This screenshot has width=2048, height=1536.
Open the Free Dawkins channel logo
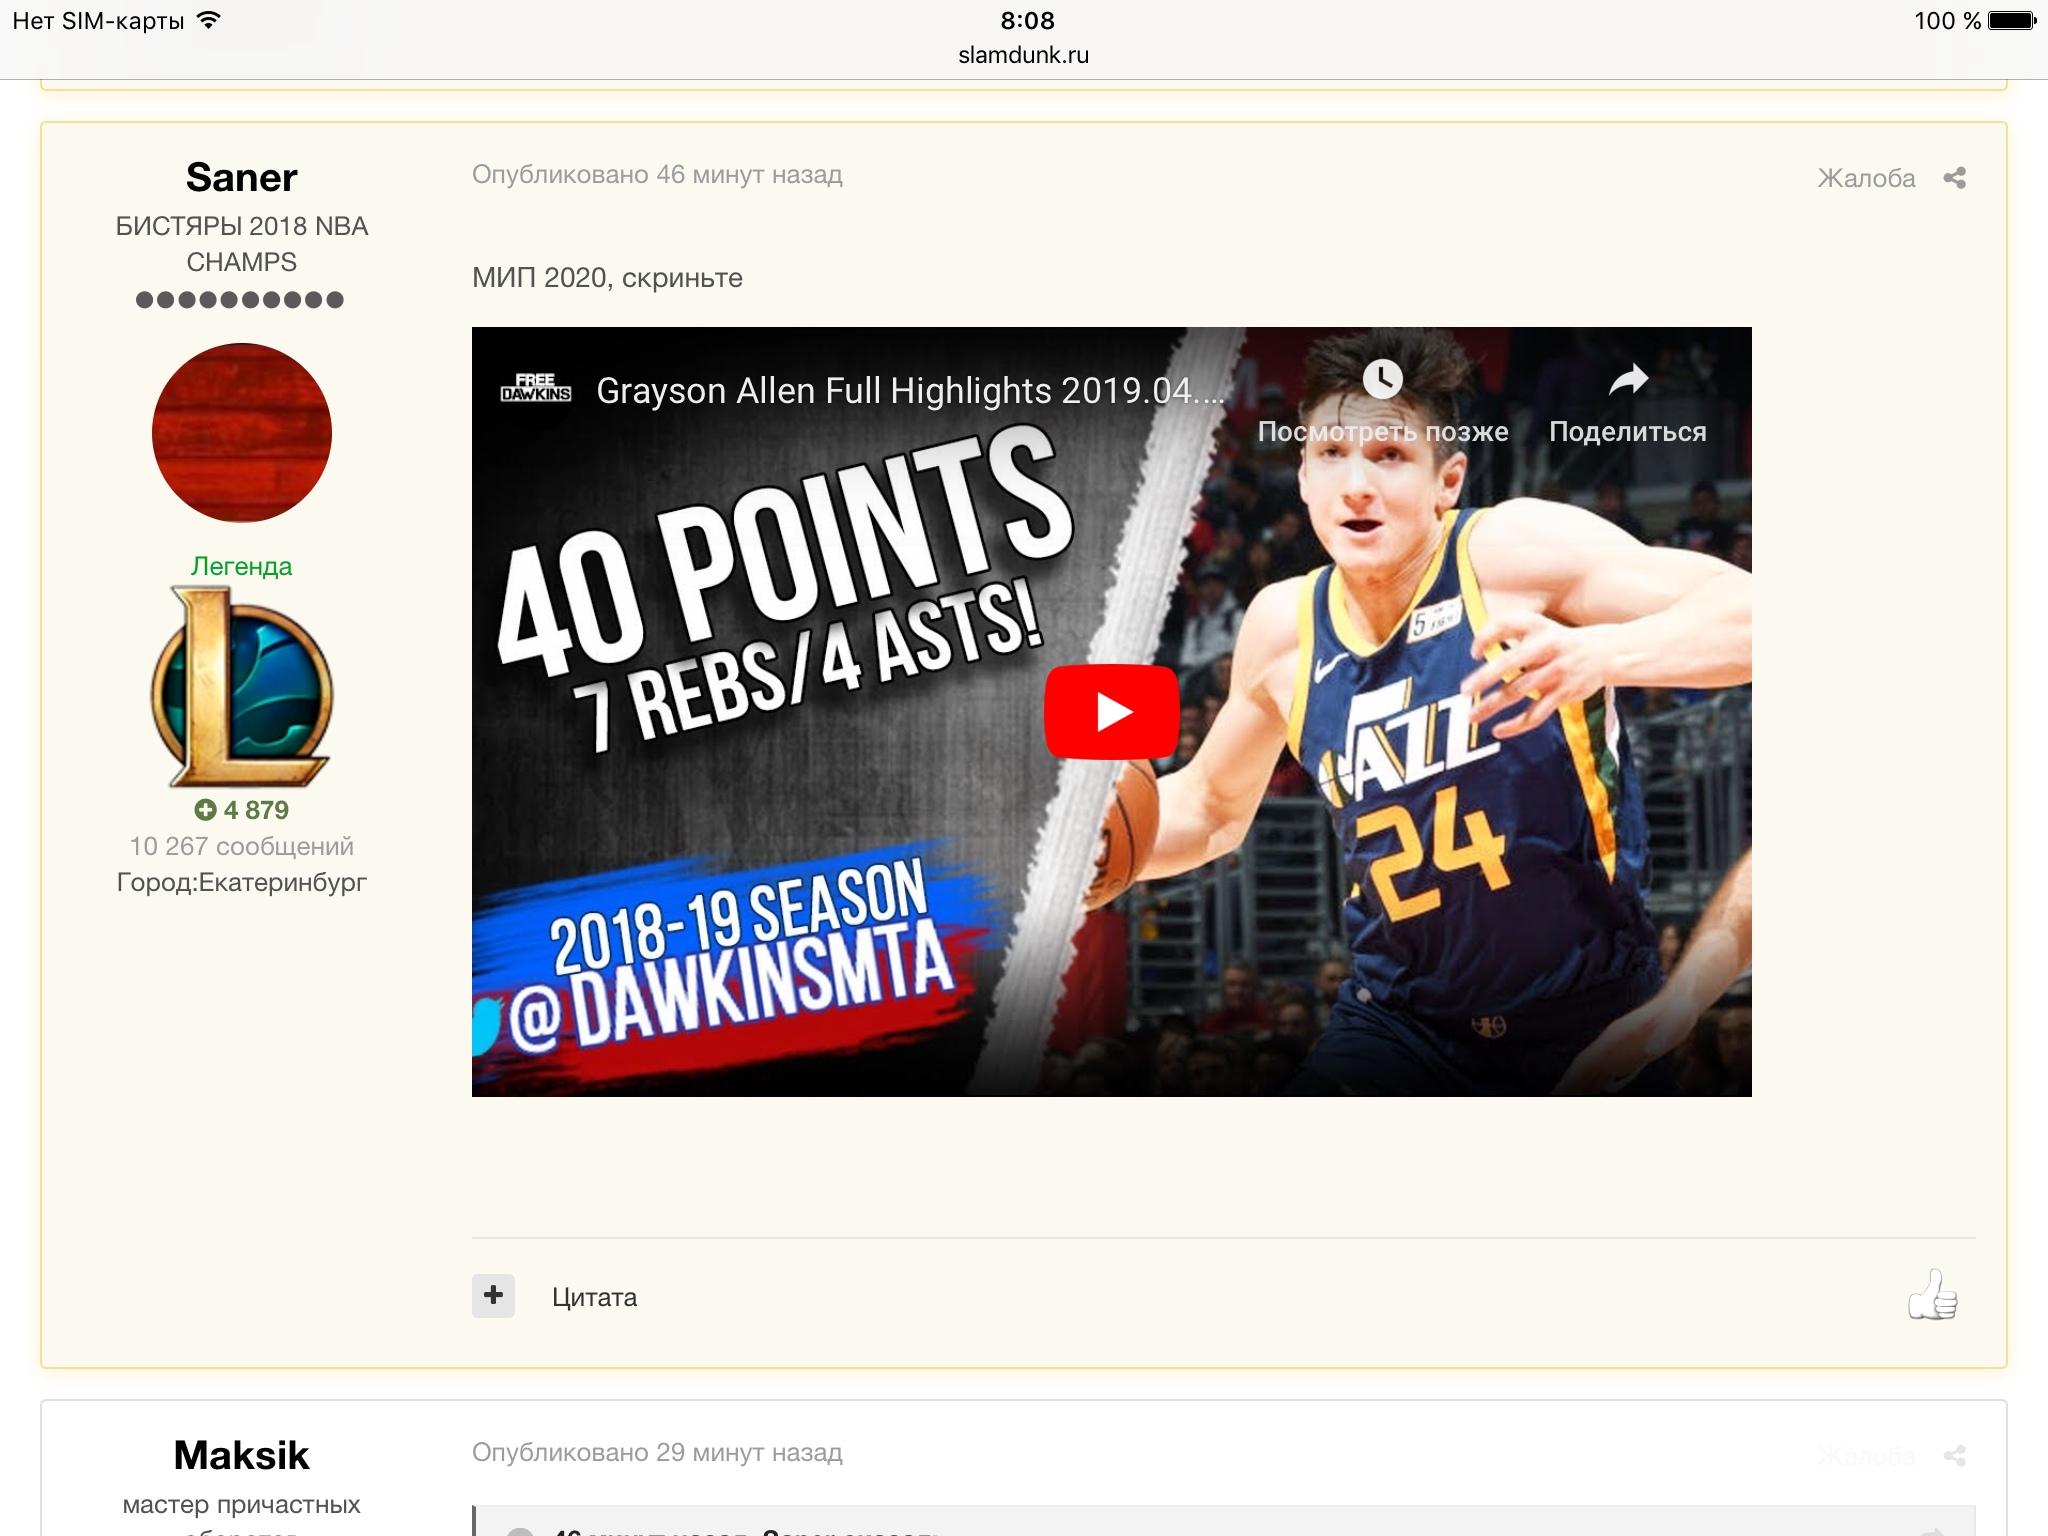[536, 388]
